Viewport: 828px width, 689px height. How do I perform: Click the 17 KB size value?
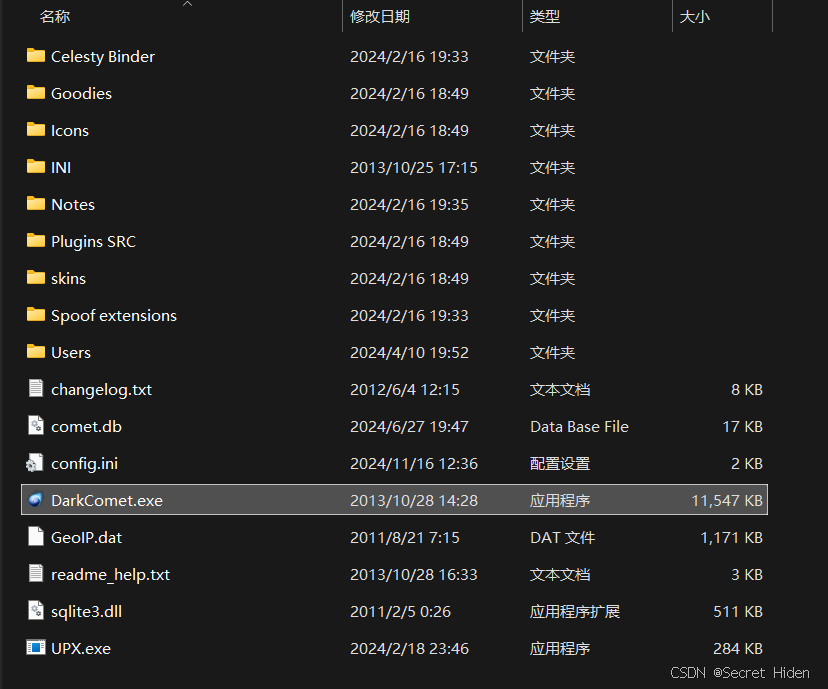742,427
